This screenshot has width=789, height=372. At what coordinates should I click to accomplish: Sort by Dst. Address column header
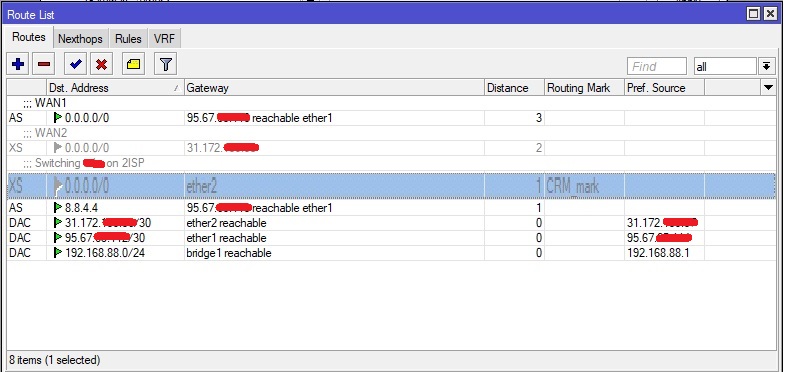pos(115,88)
